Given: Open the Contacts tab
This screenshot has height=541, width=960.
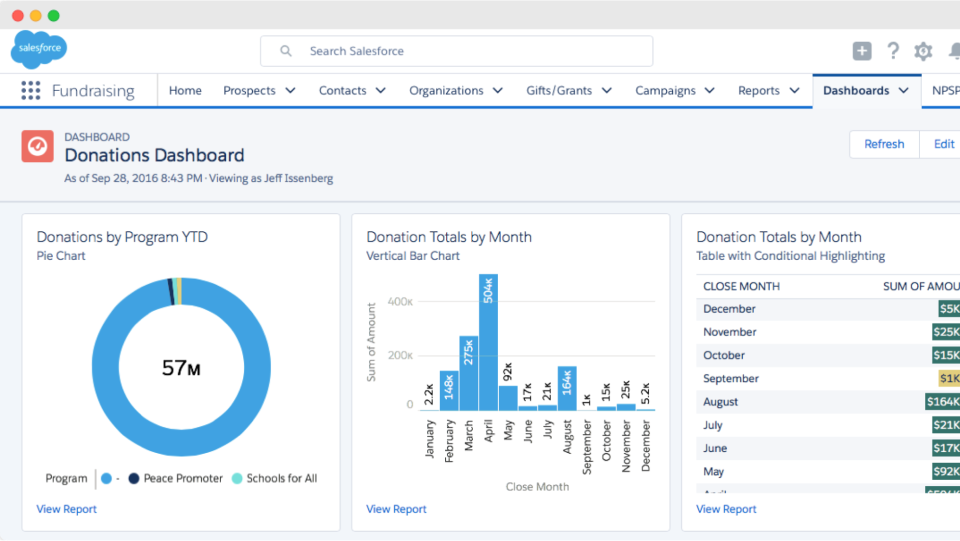Looking at the screenshot, I should (x=342, y=91).
